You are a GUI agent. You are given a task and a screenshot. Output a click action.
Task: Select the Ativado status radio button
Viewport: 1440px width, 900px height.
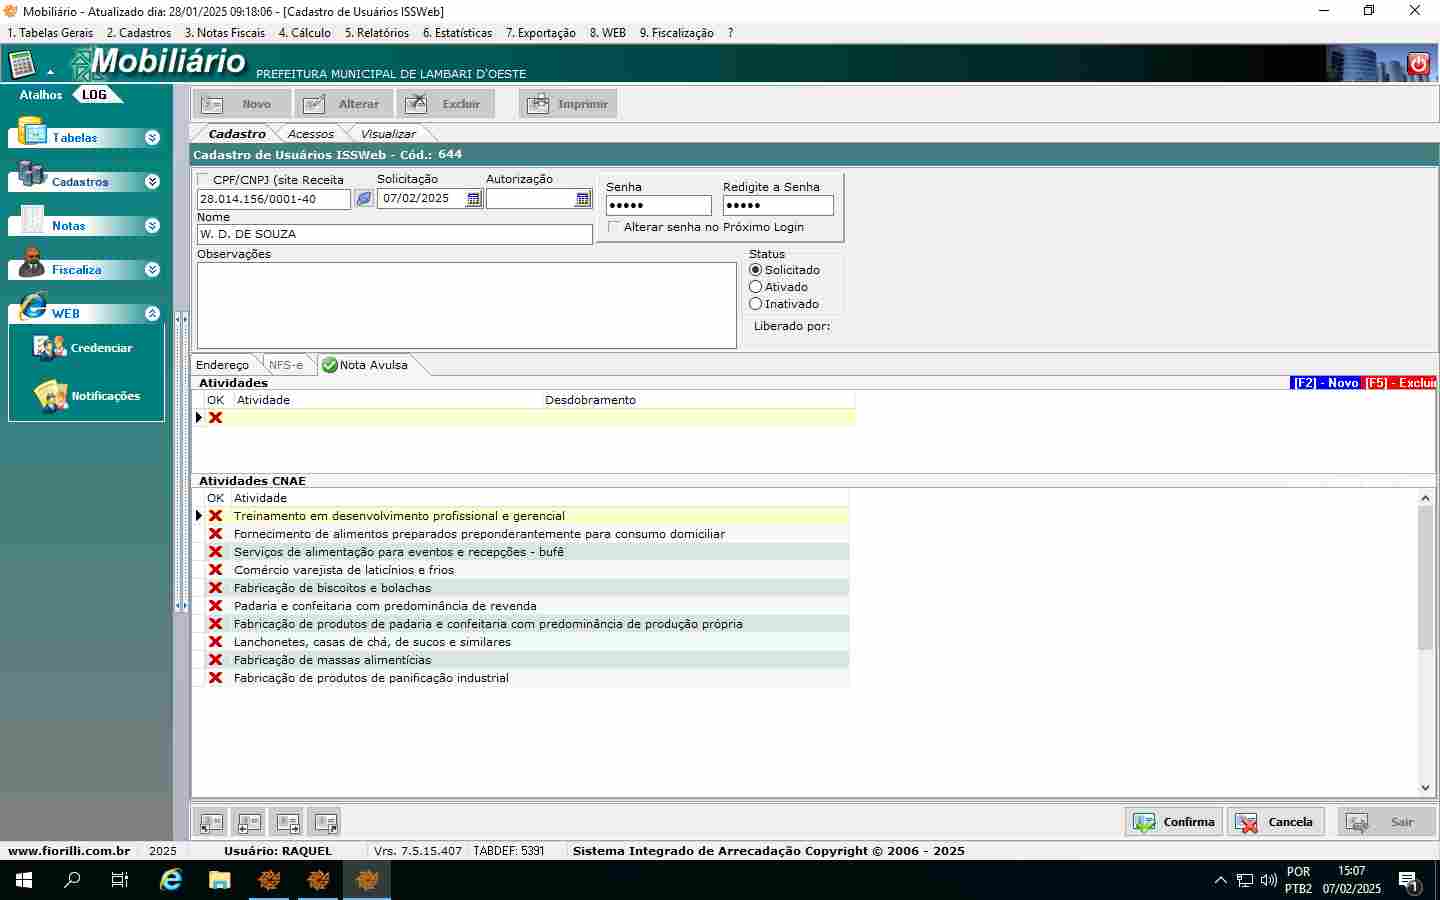coord(756,287)
